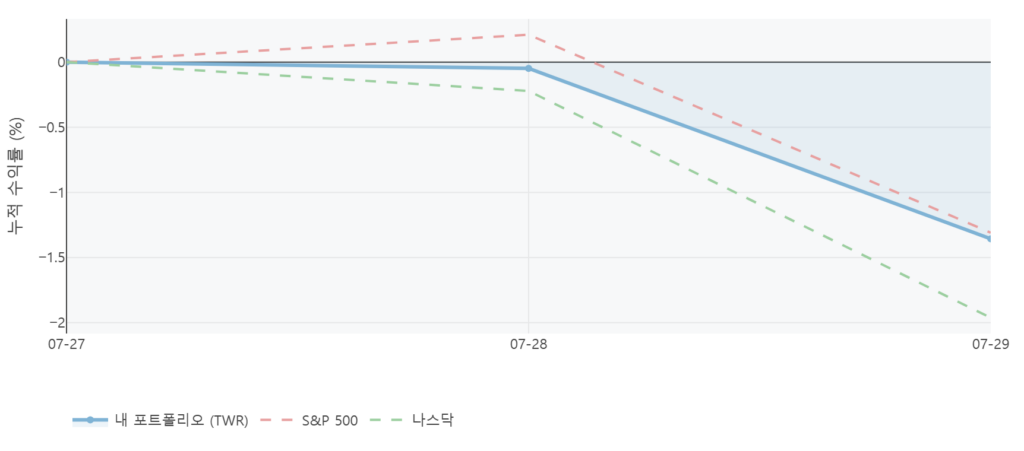Click the 07-29 x-axis date label
This screenshot has height=451, width=1024.
point(991,344)
